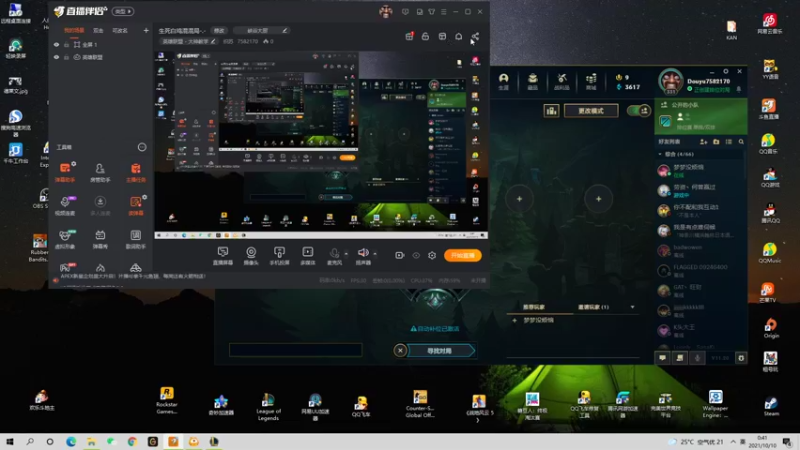This screenshot has width=800, height=450.
Task: Click the lobby chat input field
Action: (295, 349)
